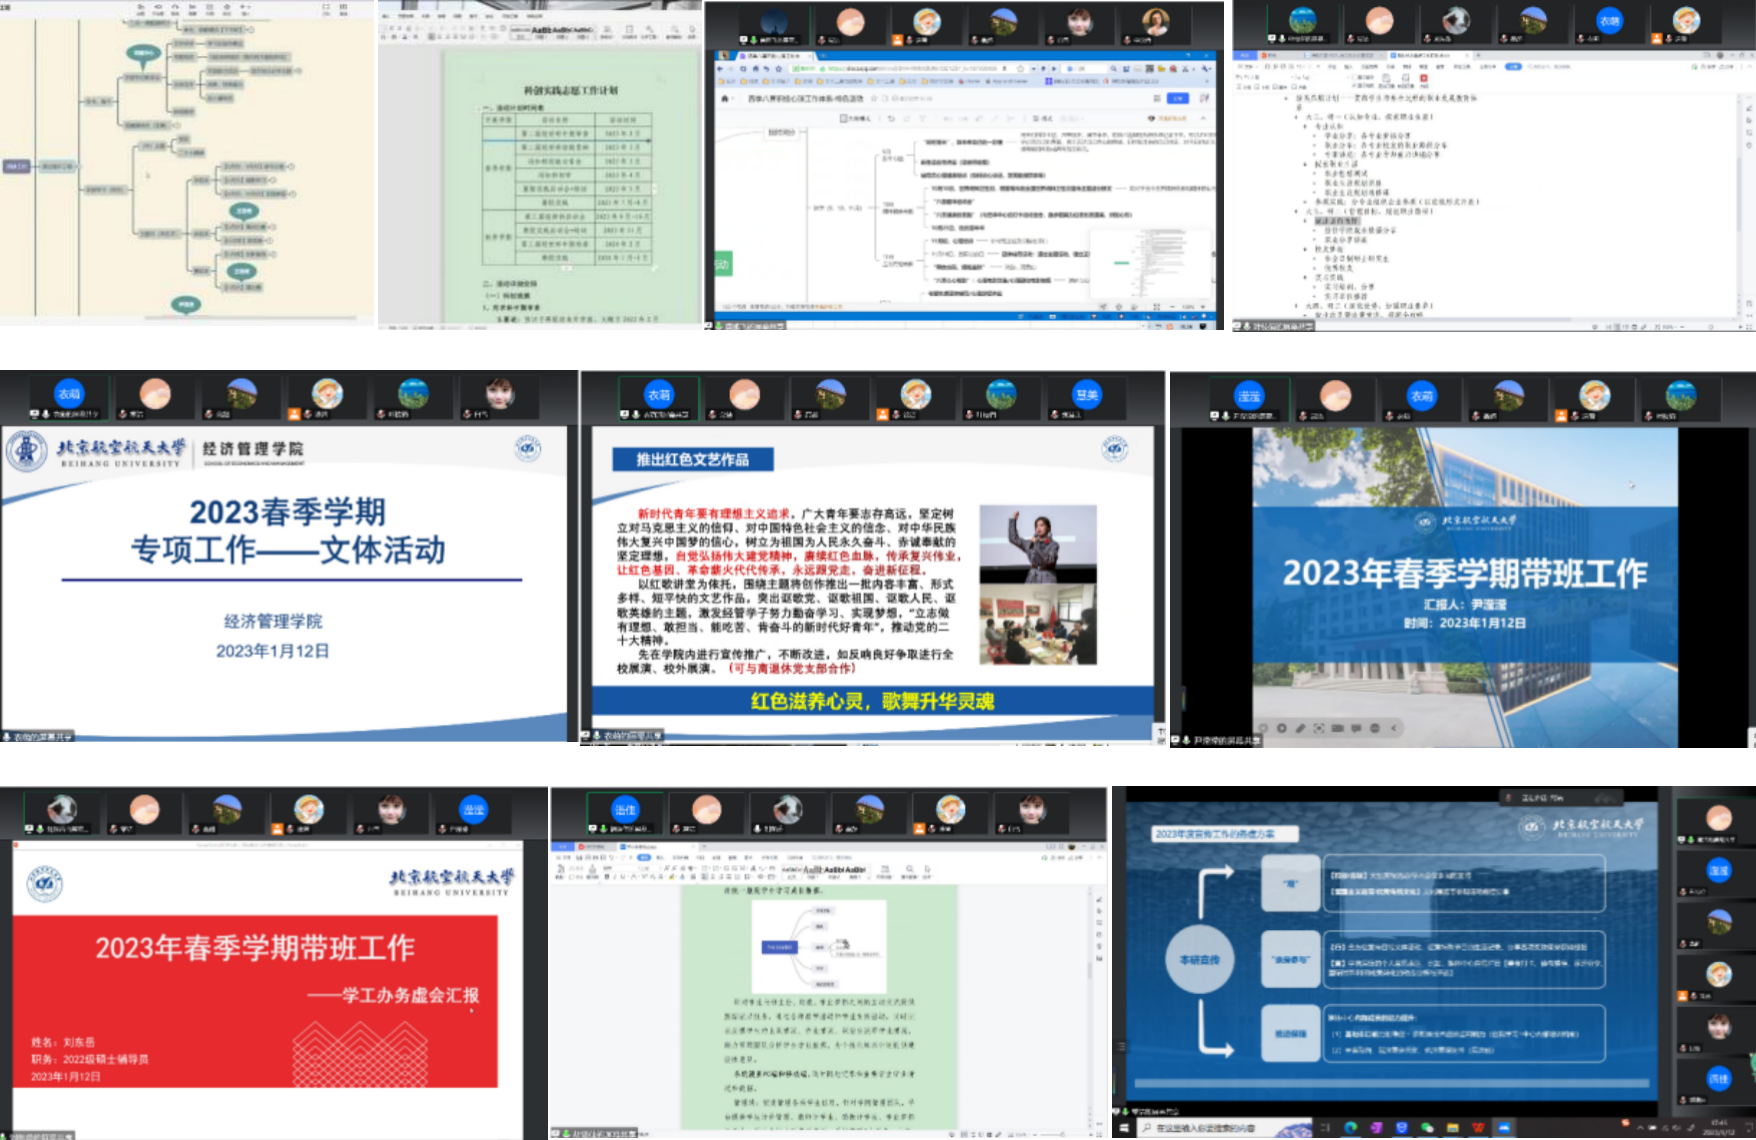Viewport: 1756px width, 1140px height.
Task: Open WeChat from the Windows taskbar
Action: coord(1427,1128)
